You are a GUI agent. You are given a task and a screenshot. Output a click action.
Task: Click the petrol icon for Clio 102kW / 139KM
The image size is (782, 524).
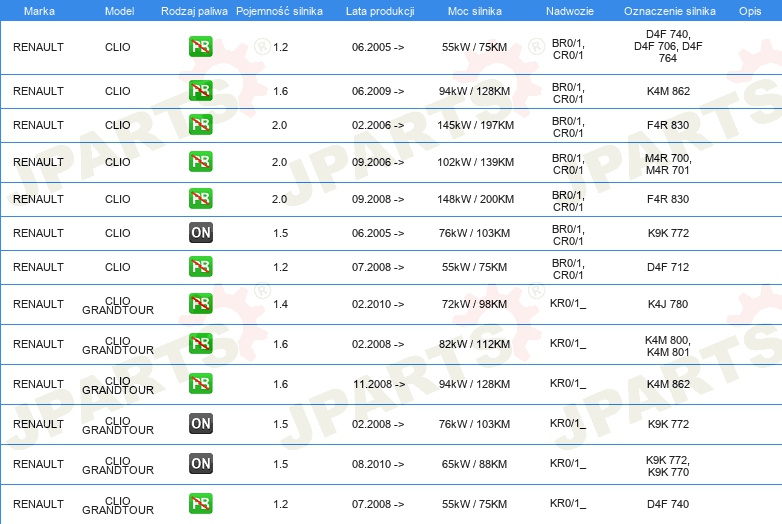(201, 162)
